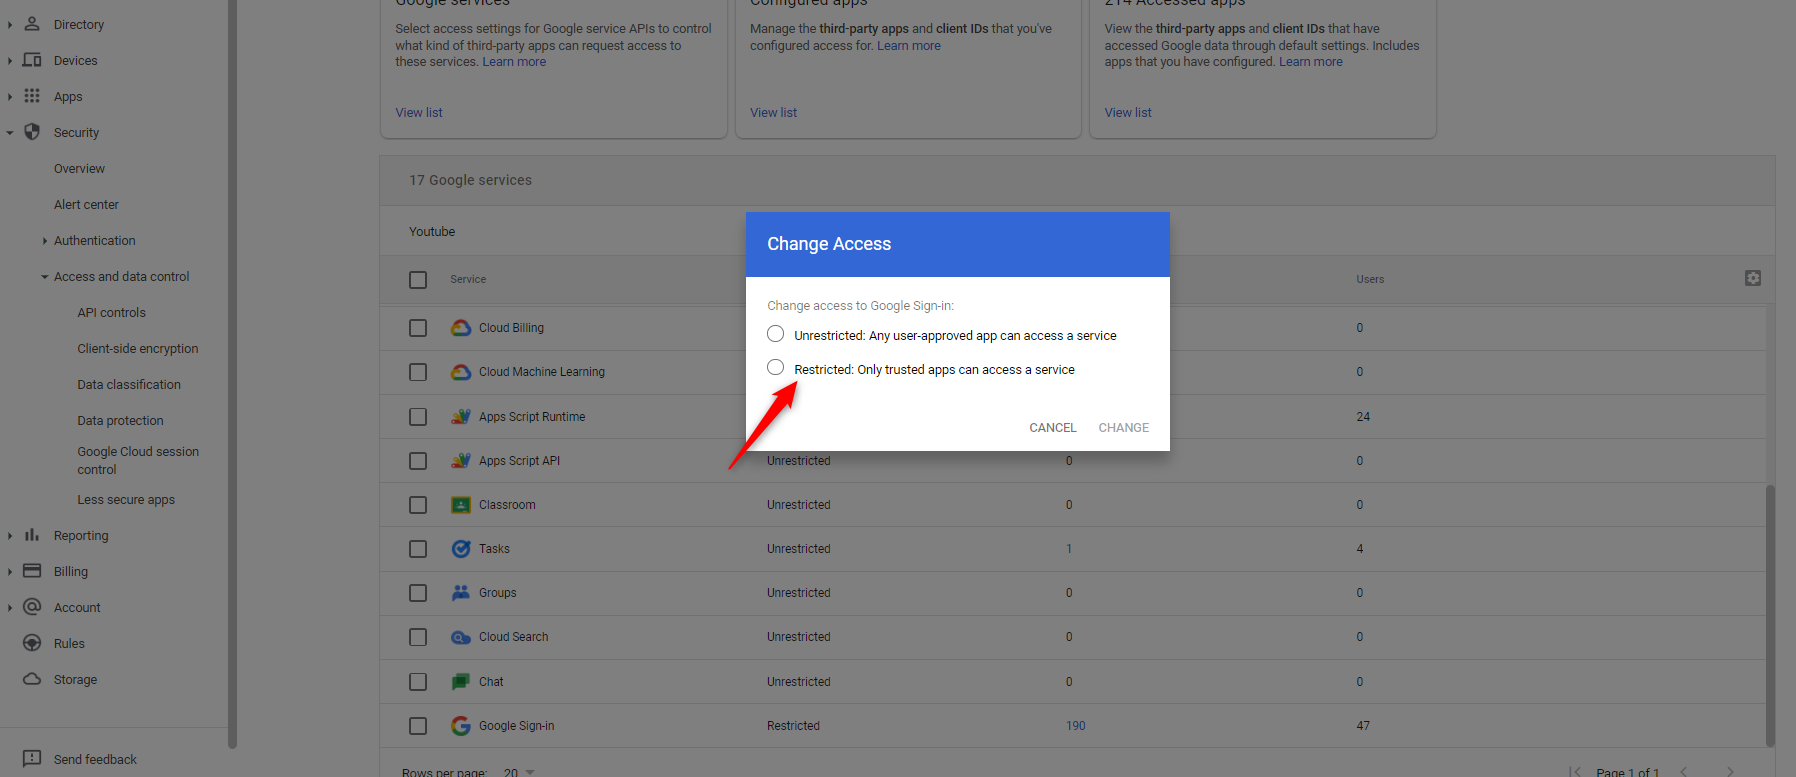Screen dimensions: 1796x777
Task: Click the services table vertical scrollbar
Action: [x=1770, y=615]
